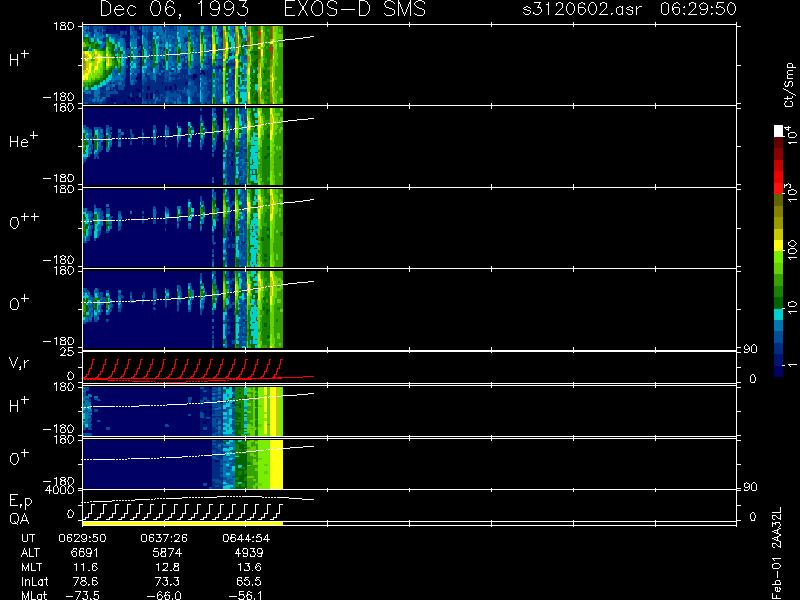Click the date title "Dec 06, 1993"

pyautogui.click(x=174, y=10)
